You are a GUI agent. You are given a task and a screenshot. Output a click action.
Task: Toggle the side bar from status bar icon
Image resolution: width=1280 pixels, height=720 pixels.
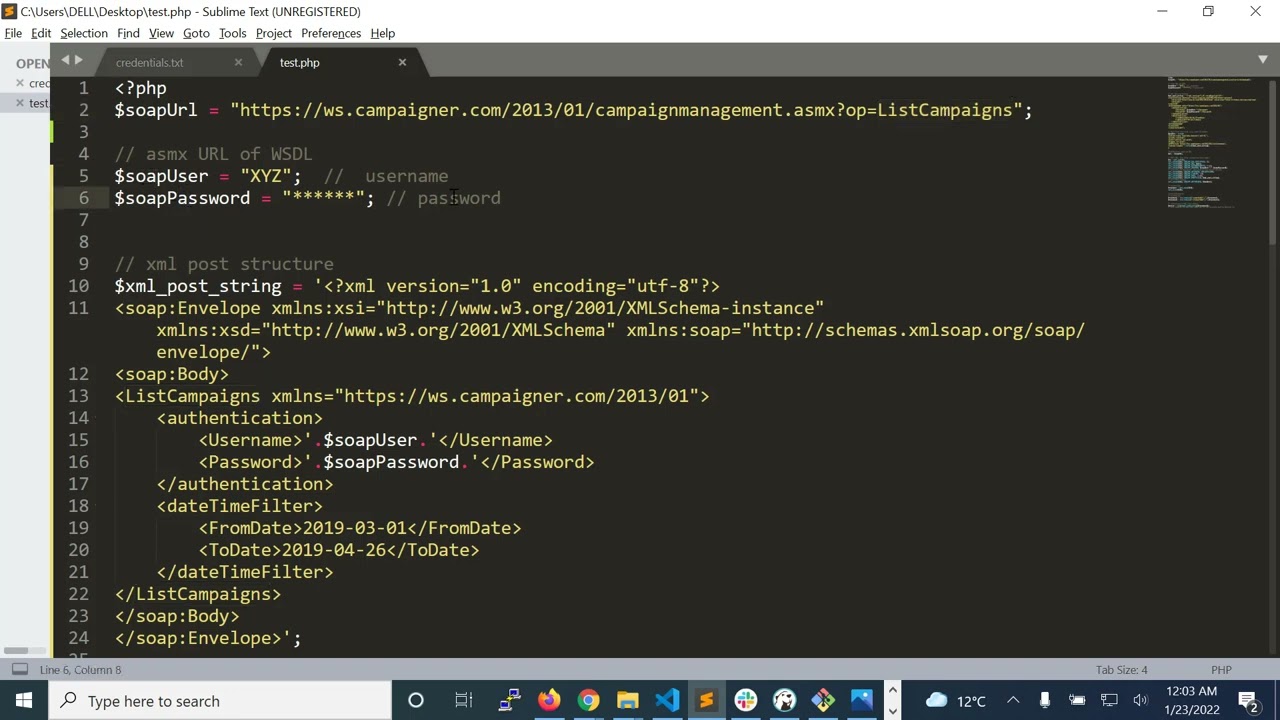19,669
